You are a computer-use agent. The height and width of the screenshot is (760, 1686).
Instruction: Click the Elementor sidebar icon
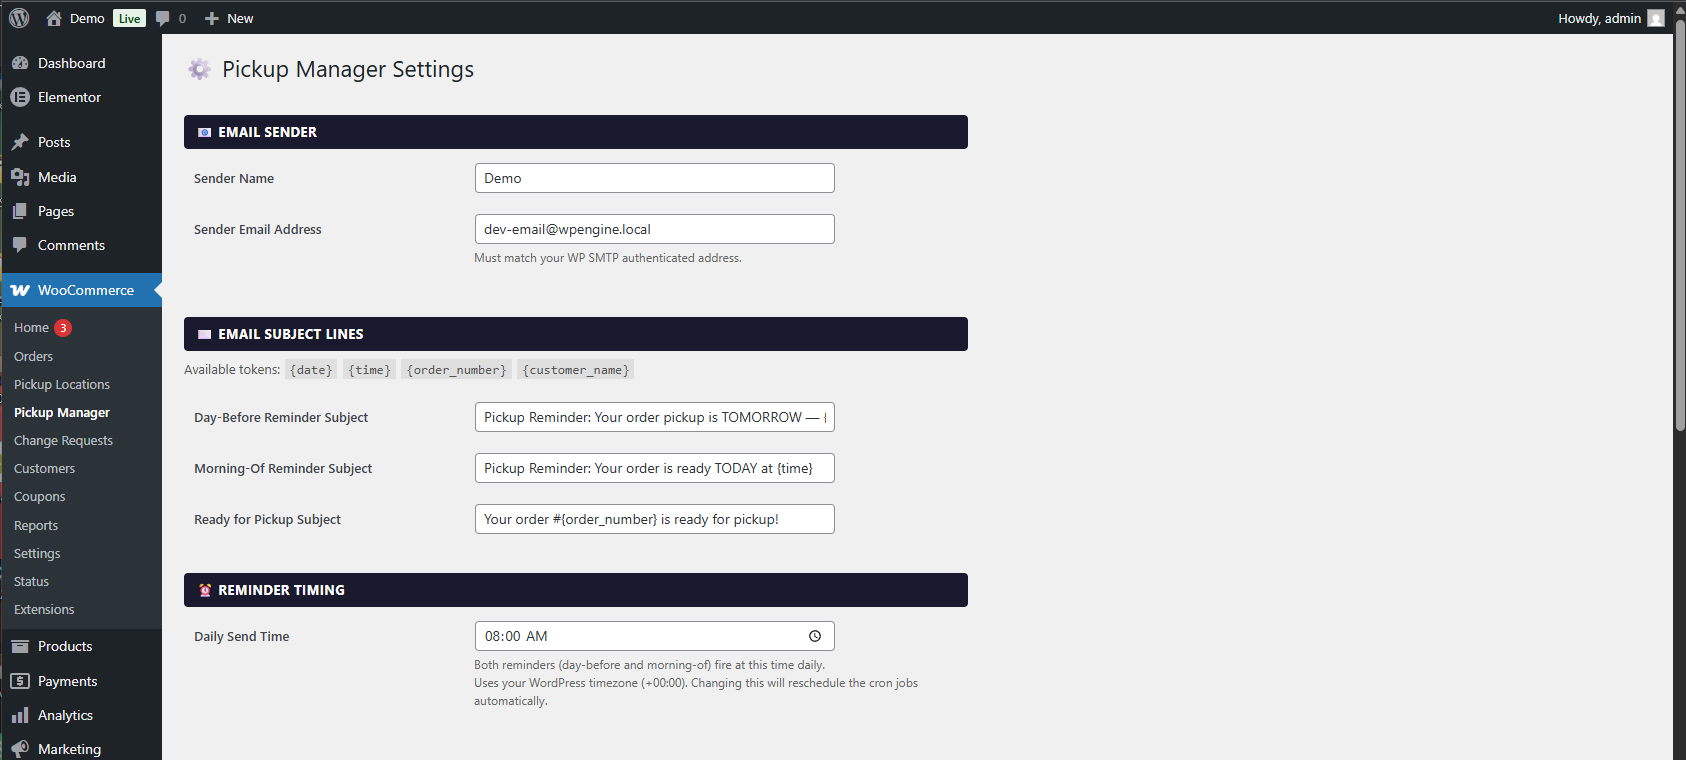click(x=20, y=97)
